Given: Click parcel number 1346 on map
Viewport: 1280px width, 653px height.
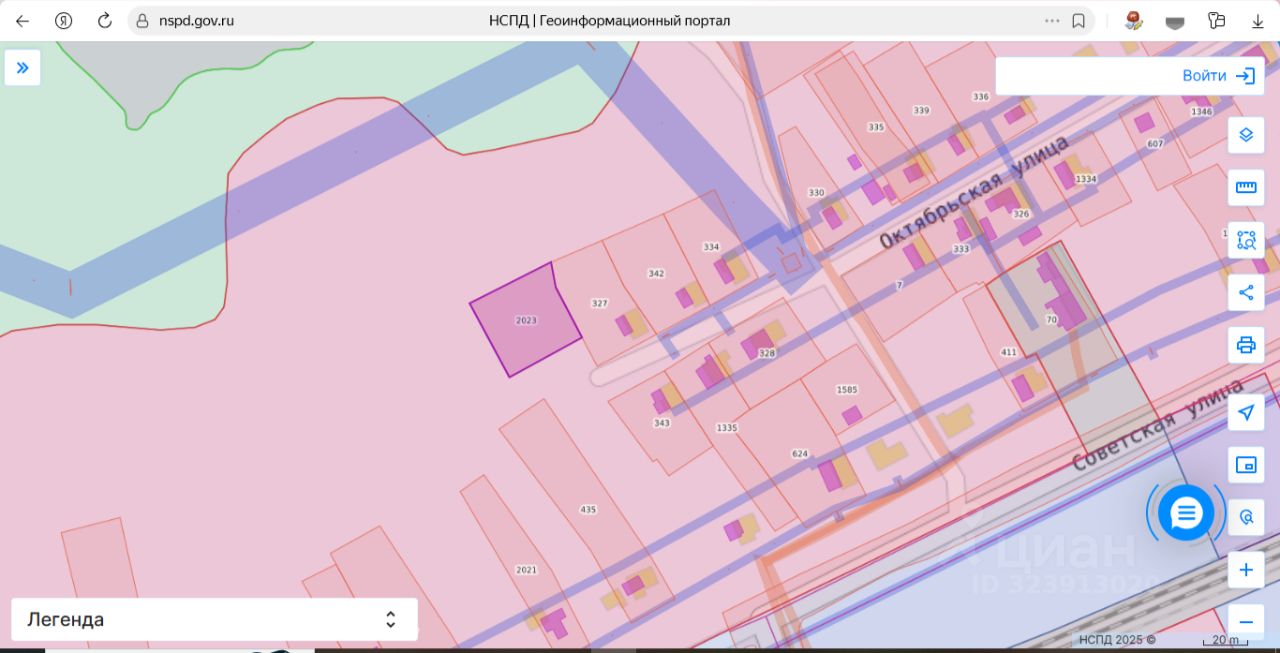Looking at the screenshot, I should point(1202,111).
